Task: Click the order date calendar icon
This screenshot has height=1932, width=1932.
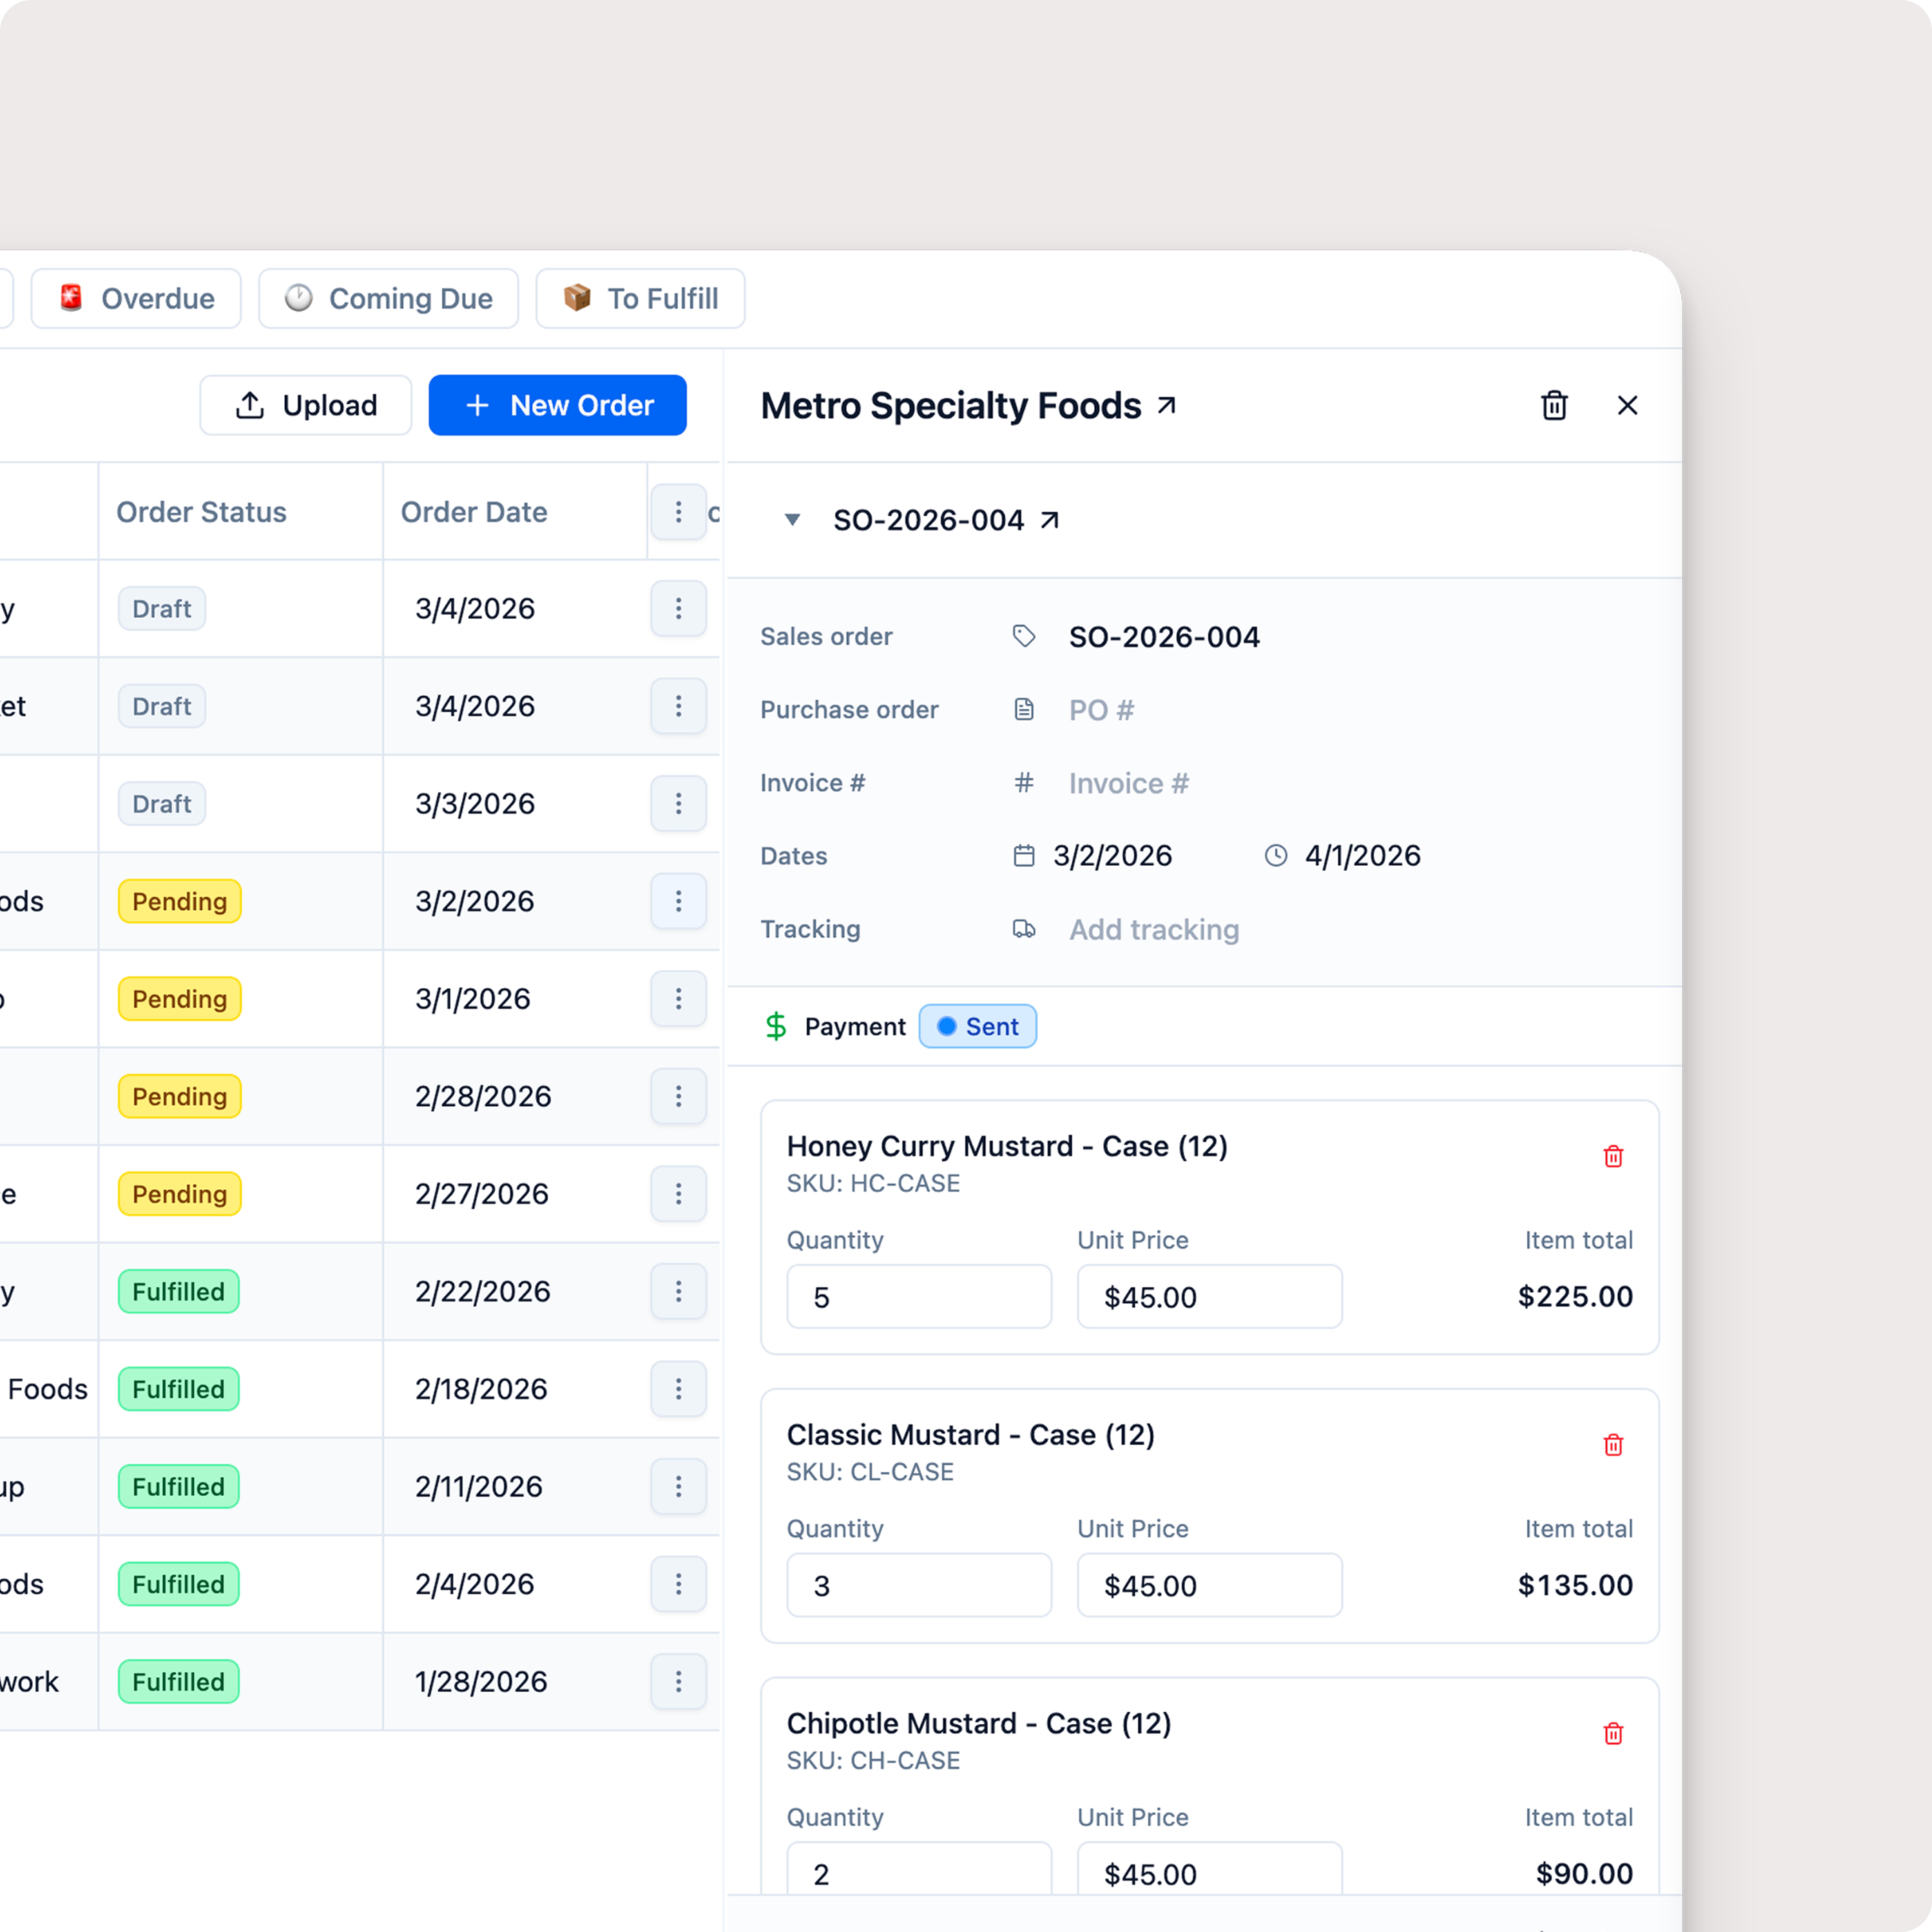Action: tap(1023, 856)
